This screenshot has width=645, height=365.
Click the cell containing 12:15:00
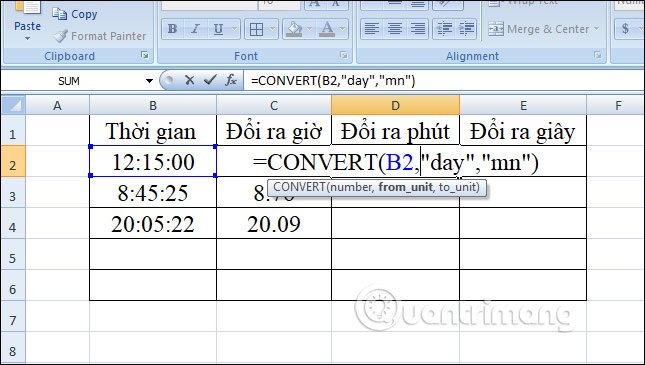point(153,161)
